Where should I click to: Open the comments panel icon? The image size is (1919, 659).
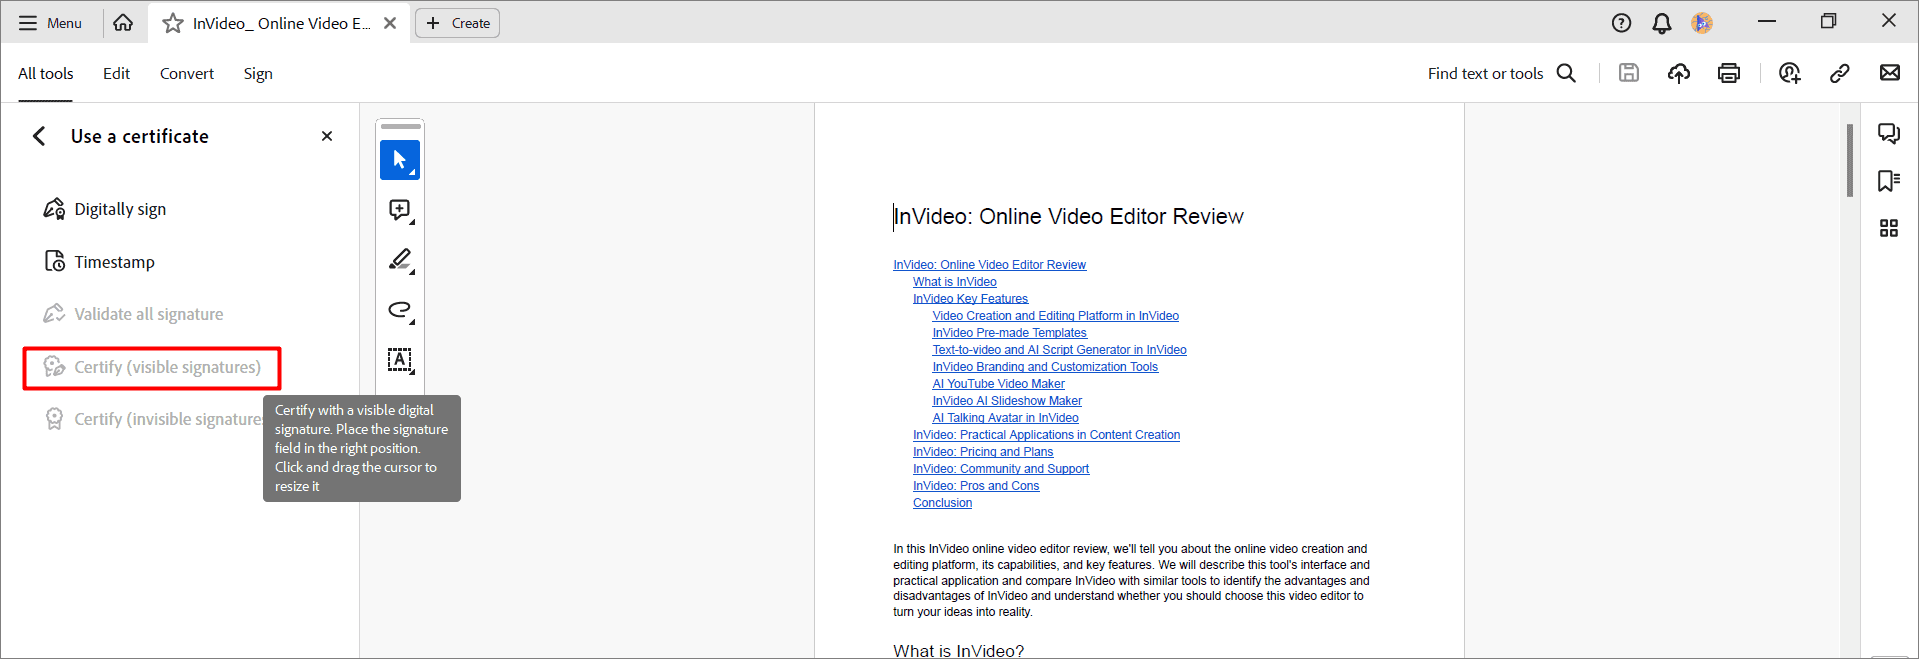(x=1889, y=134)
